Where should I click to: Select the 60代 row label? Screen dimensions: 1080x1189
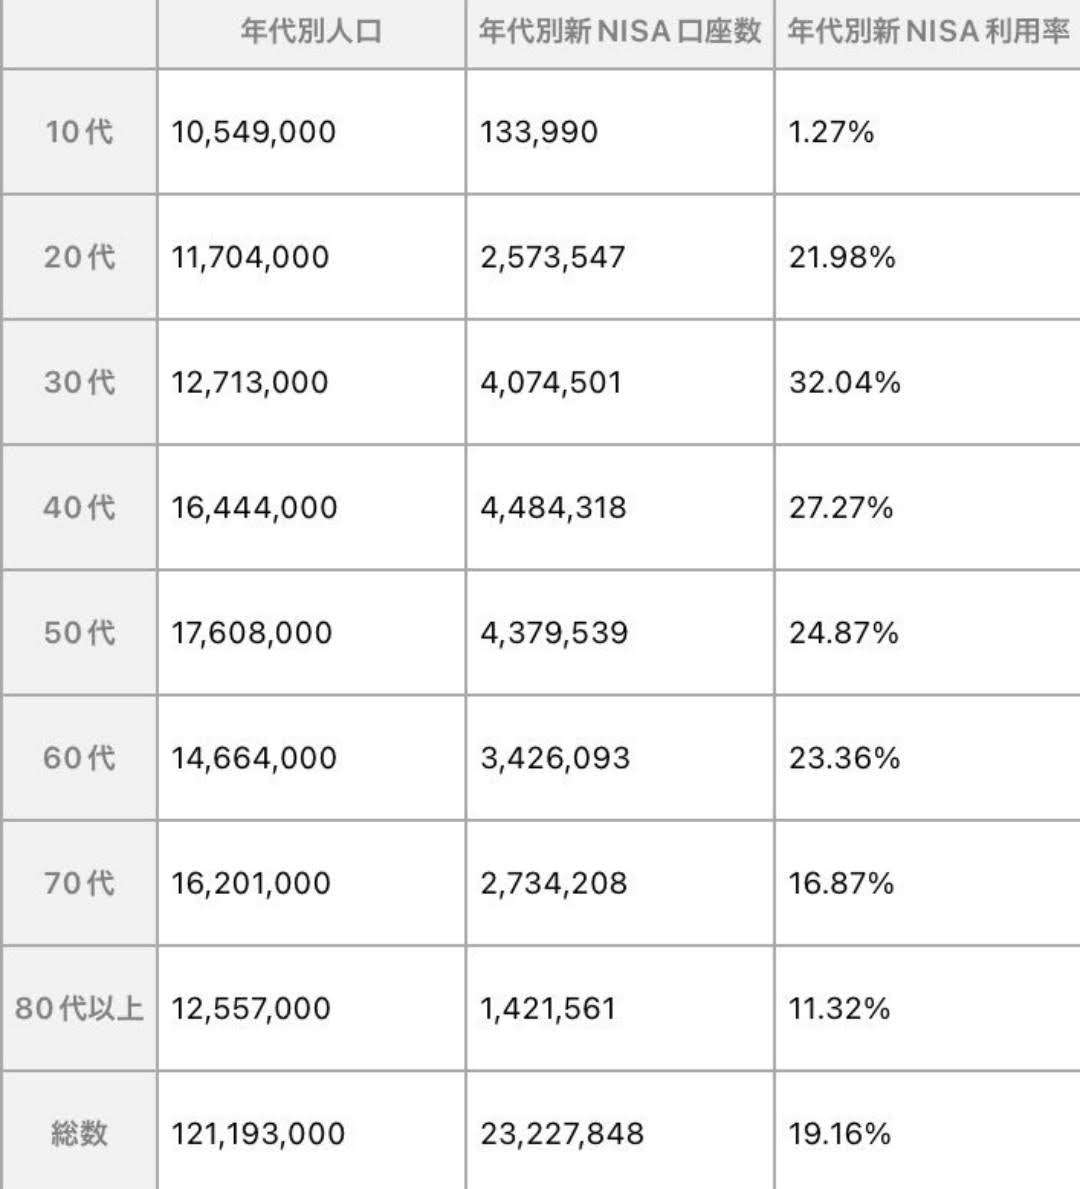click(x=79, y=758)
